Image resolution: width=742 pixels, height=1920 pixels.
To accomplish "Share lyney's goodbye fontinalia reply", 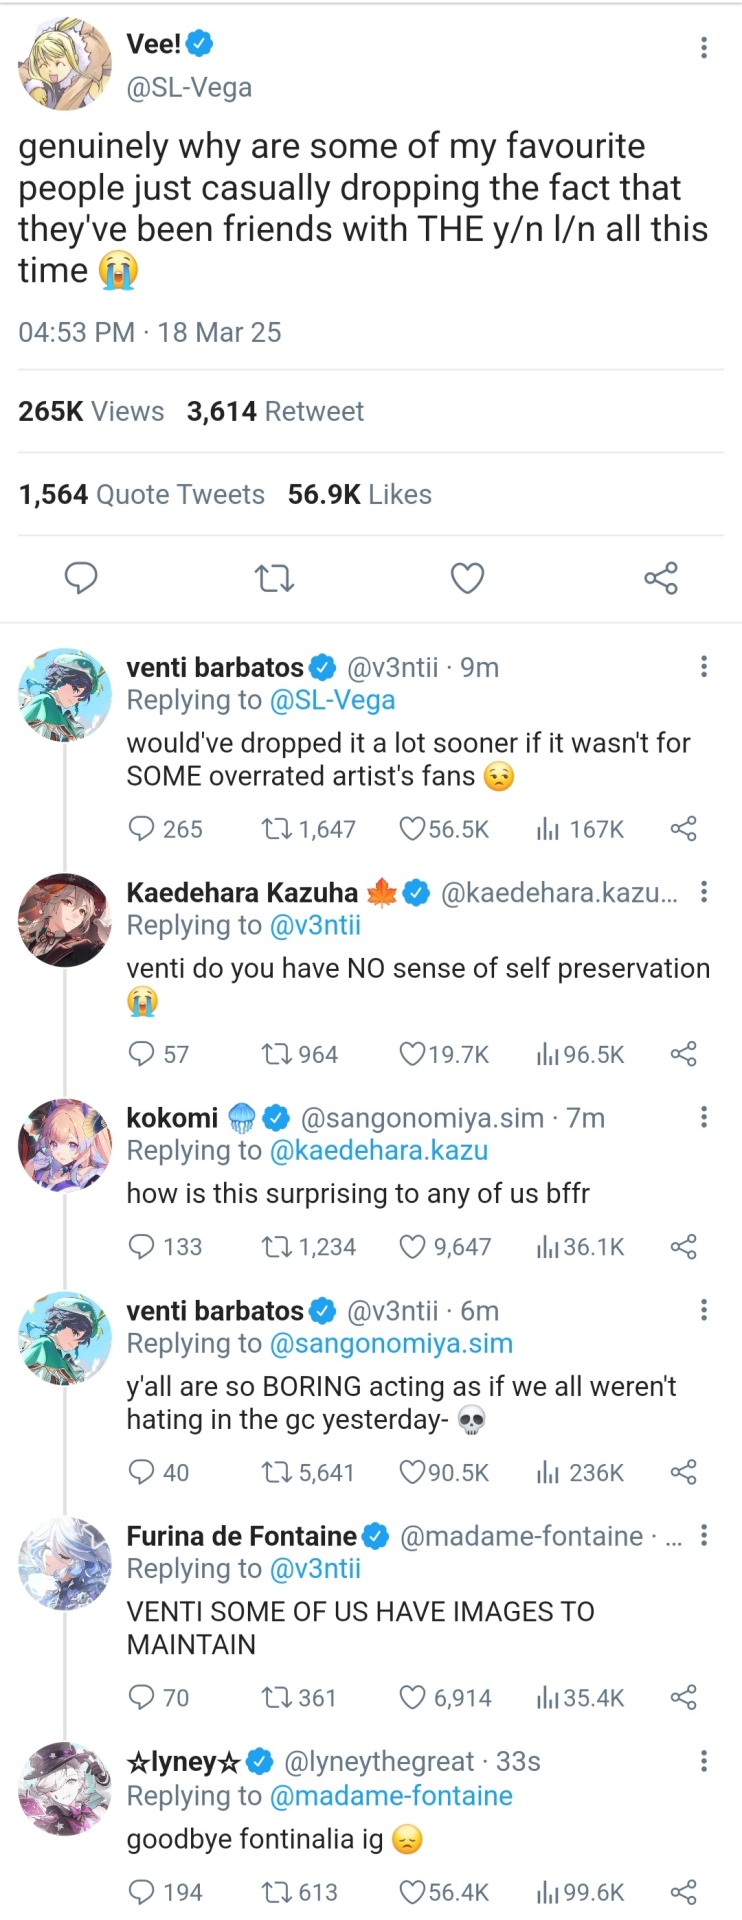I will [684, 1892].
